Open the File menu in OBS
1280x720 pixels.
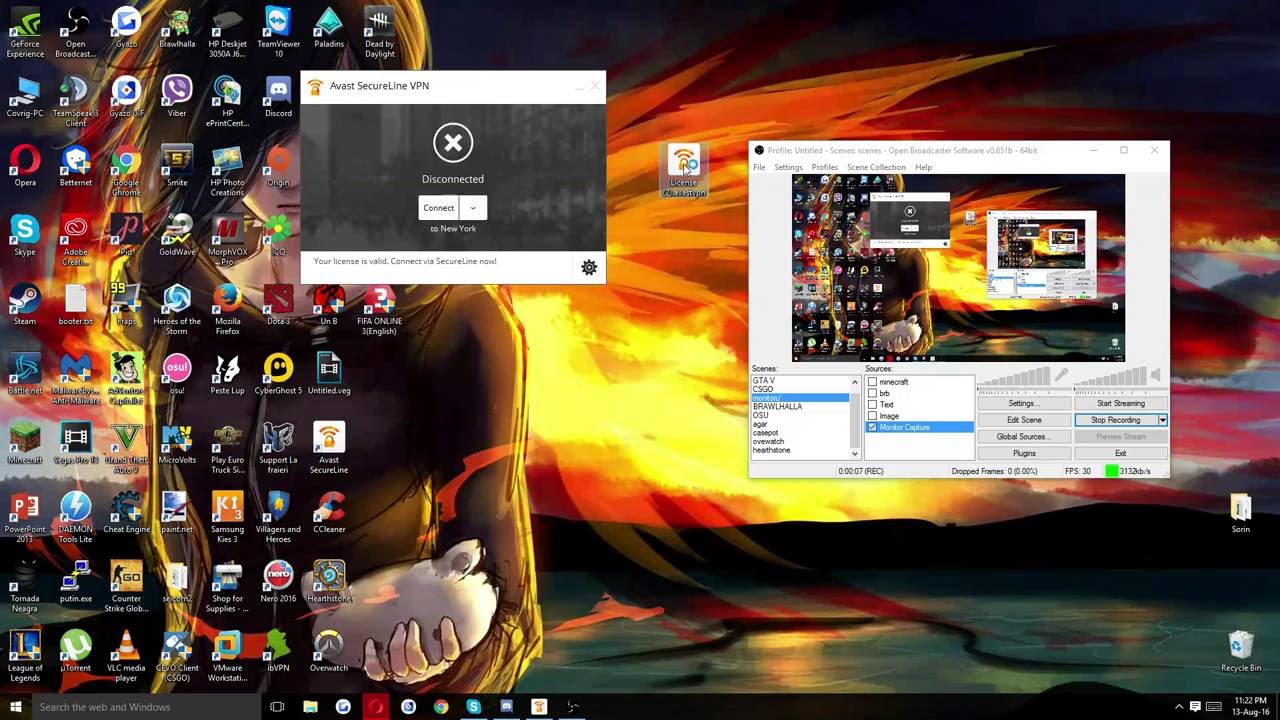click(759, 167)
